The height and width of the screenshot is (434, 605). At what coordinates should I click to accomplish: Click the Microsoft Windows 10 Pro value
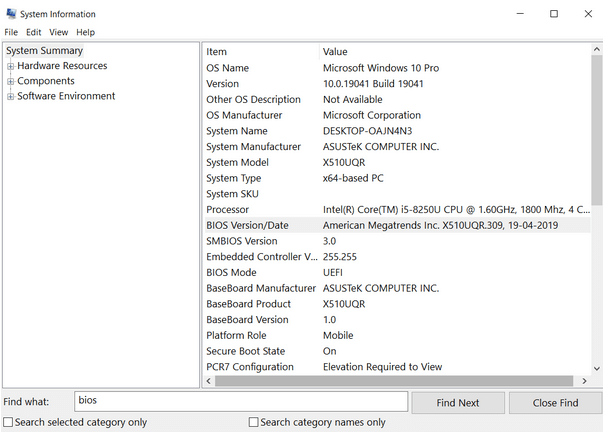[x=381, y=68]
